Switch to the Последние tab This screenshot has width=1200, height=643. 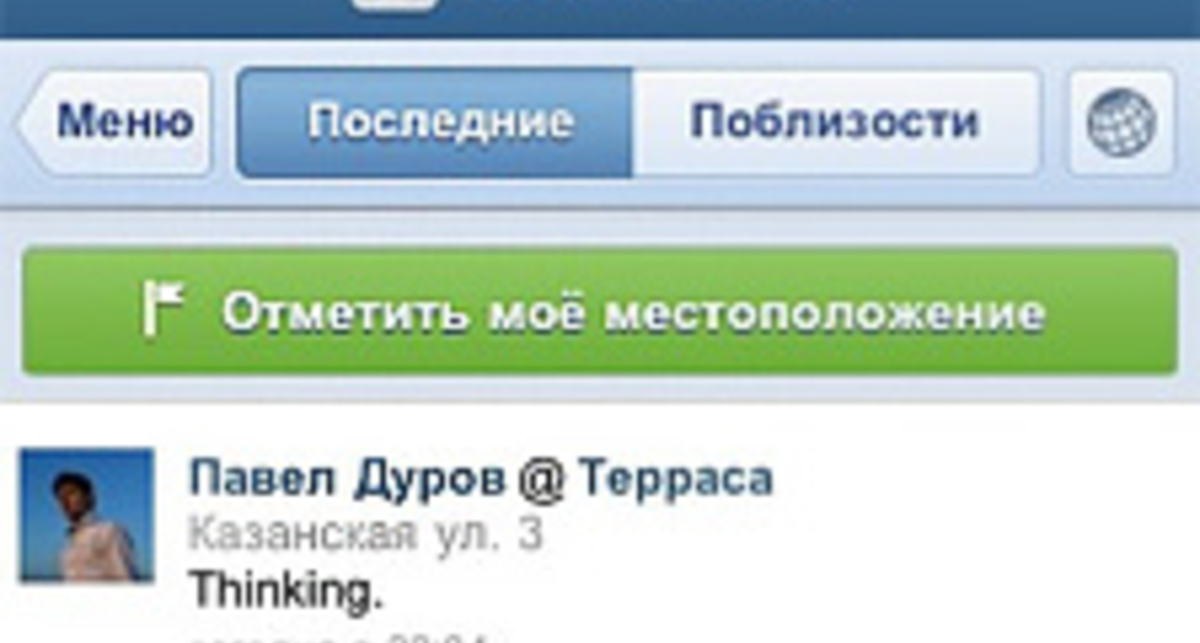pos(435,123)
